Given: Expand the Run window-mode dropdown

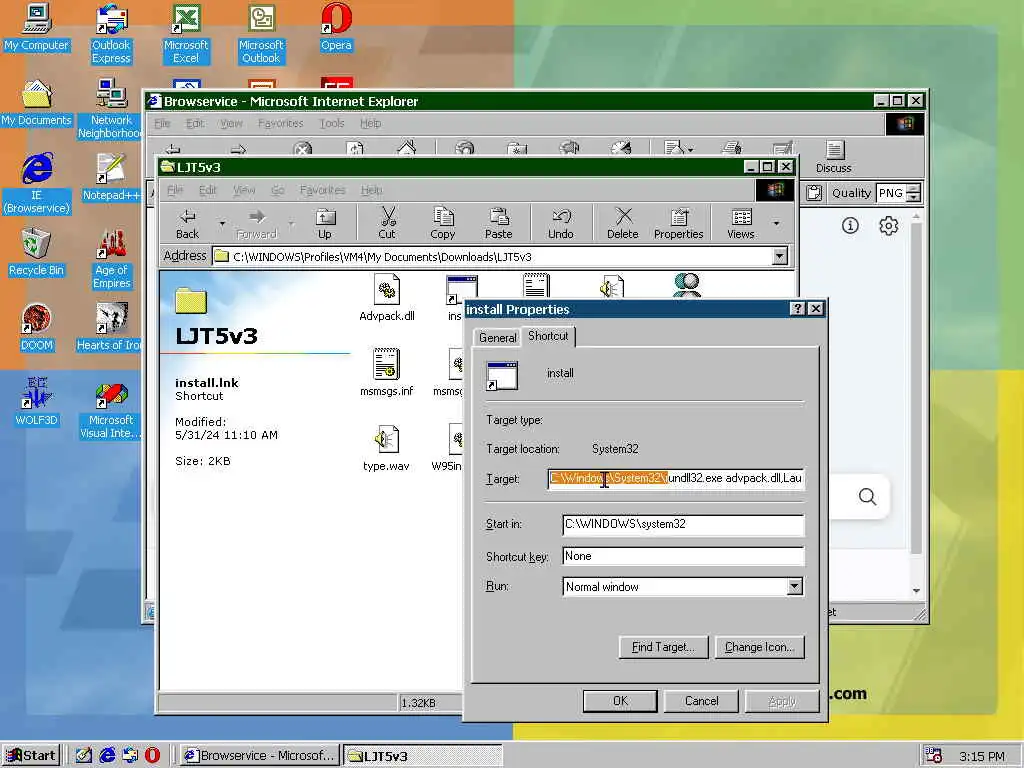Looking at the screenshot, I should click(x=794, y=586).
